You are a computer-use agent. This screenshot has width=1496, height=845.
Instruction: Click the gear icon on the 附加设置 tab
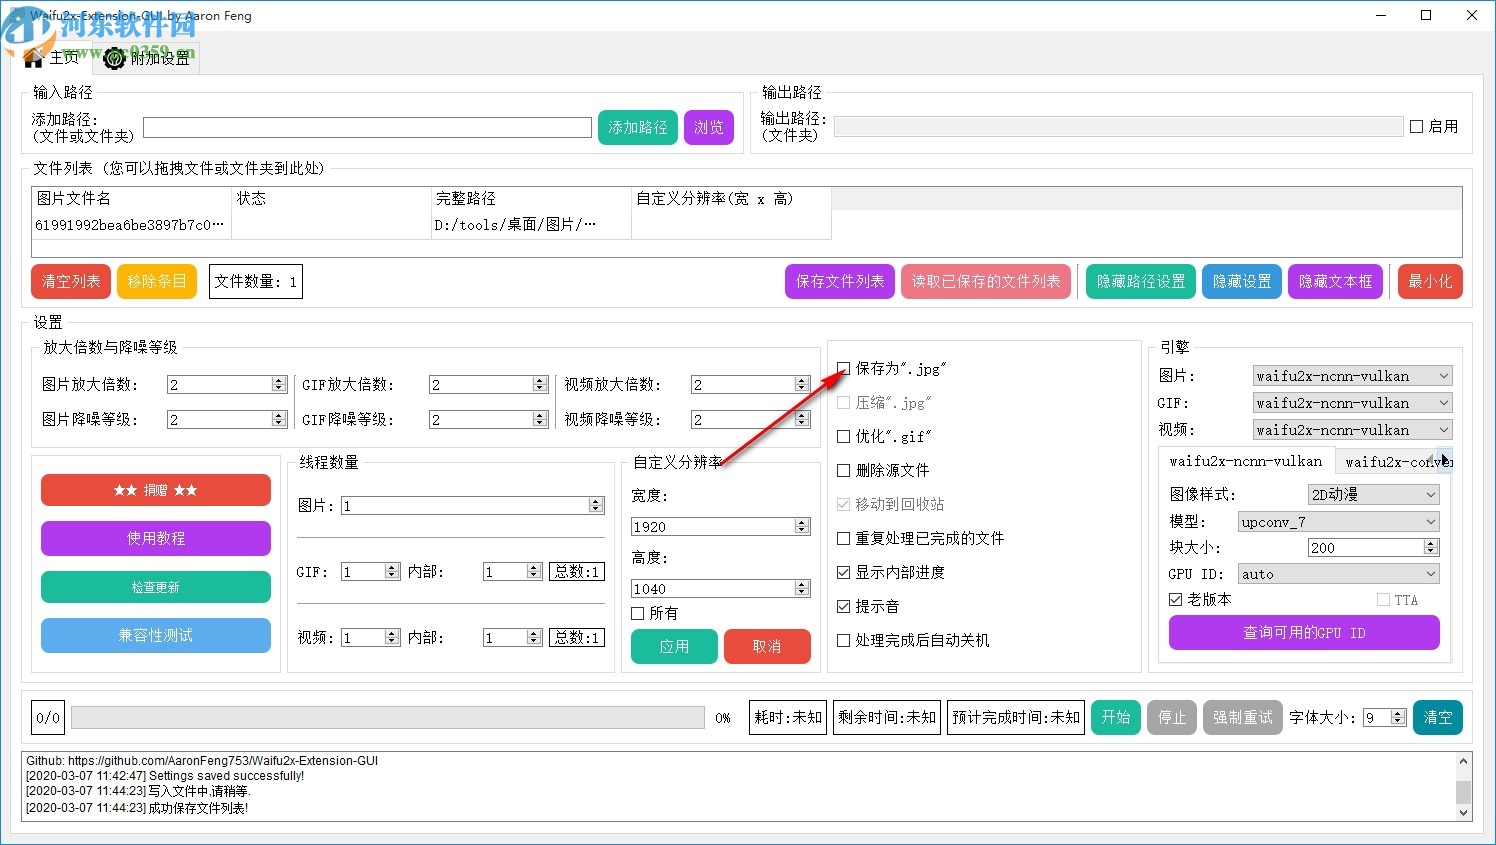point(113,57)
